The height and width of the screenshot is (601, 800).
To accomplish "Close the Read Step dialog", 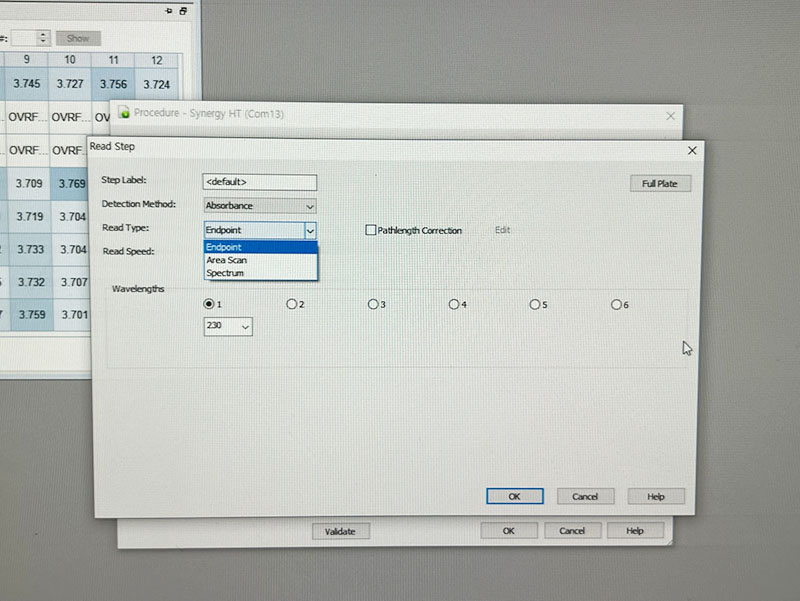I will 692,150.
